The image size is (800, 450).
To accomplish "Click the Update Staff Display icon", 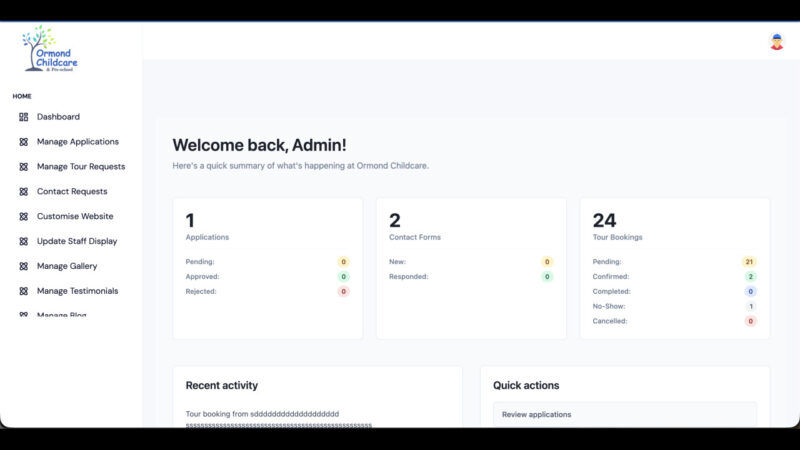I will click(24, 241).
